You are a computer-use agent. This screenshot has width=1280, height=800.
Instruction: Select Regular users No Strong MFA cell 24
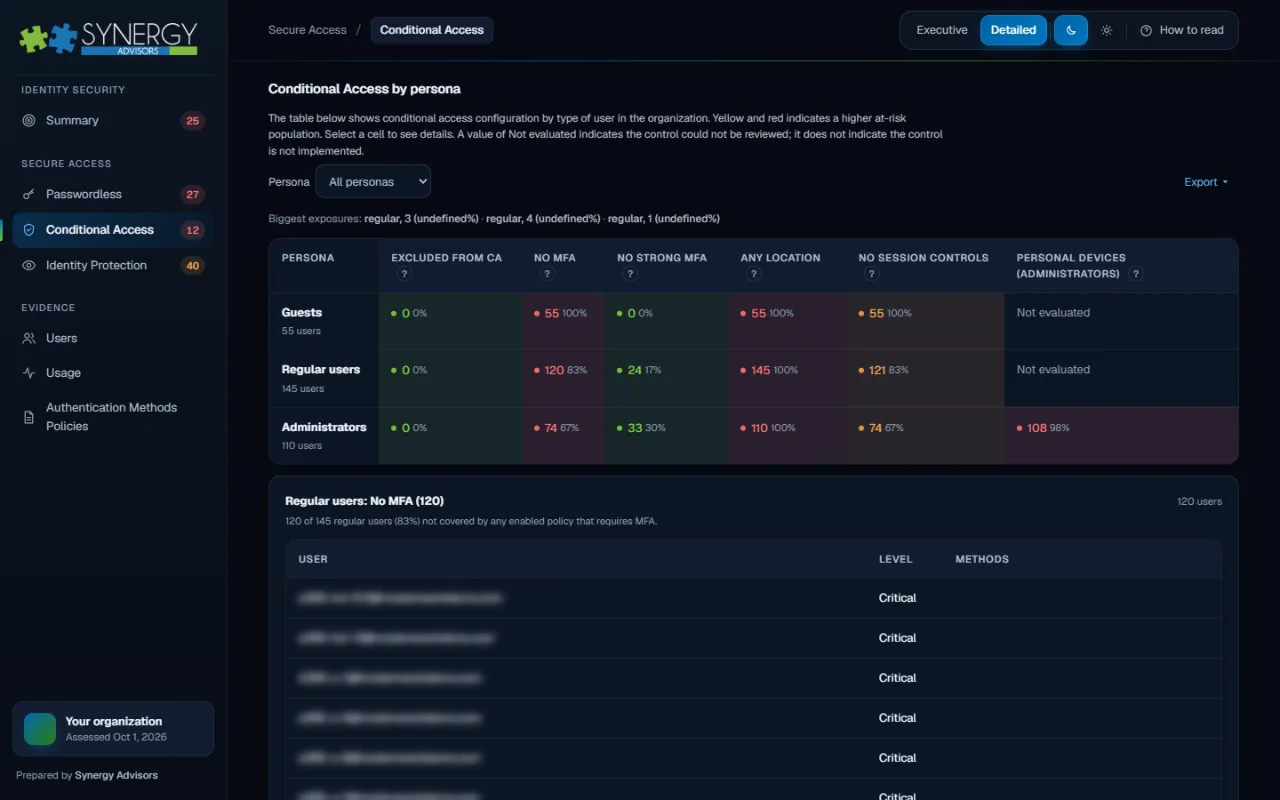point(667,378)
